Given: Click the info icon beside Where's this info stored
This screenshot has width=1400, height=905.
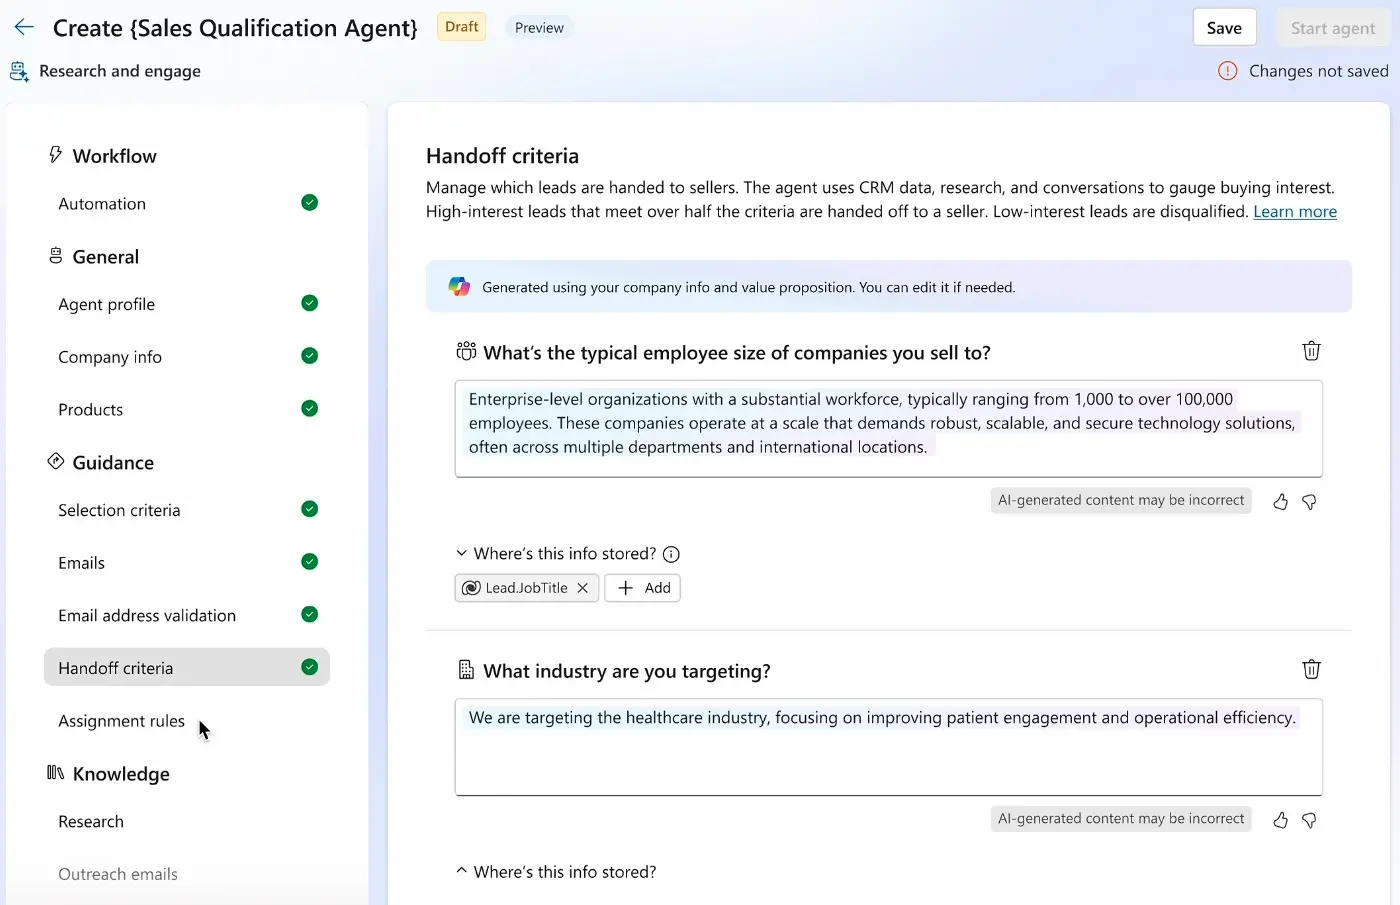Looking at the screenshot, I should pyautogui.click(x=672, y=554).
